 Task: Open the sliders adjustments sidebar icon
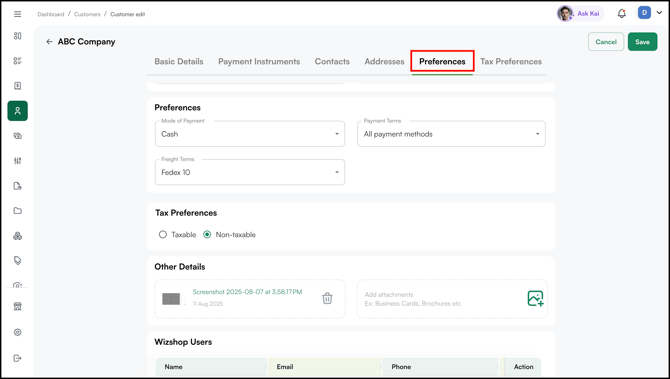pyautogui.click(x=18, y=161)
